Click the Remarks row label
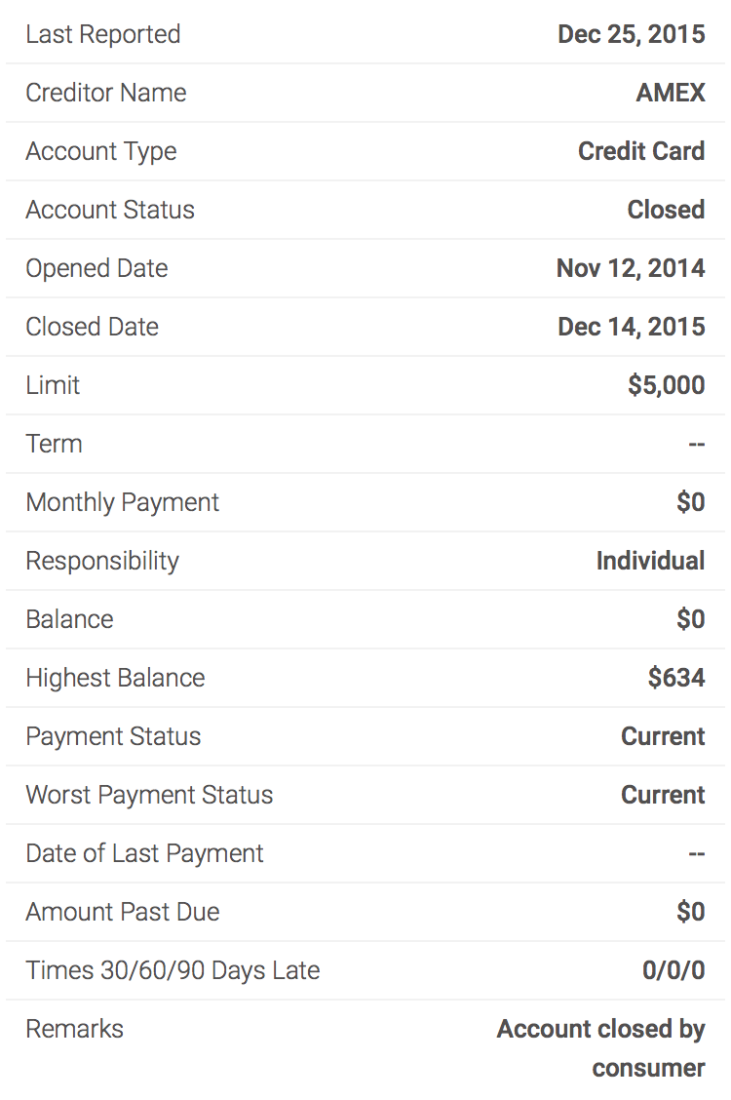731x1100 pixels. point(74,1029)
